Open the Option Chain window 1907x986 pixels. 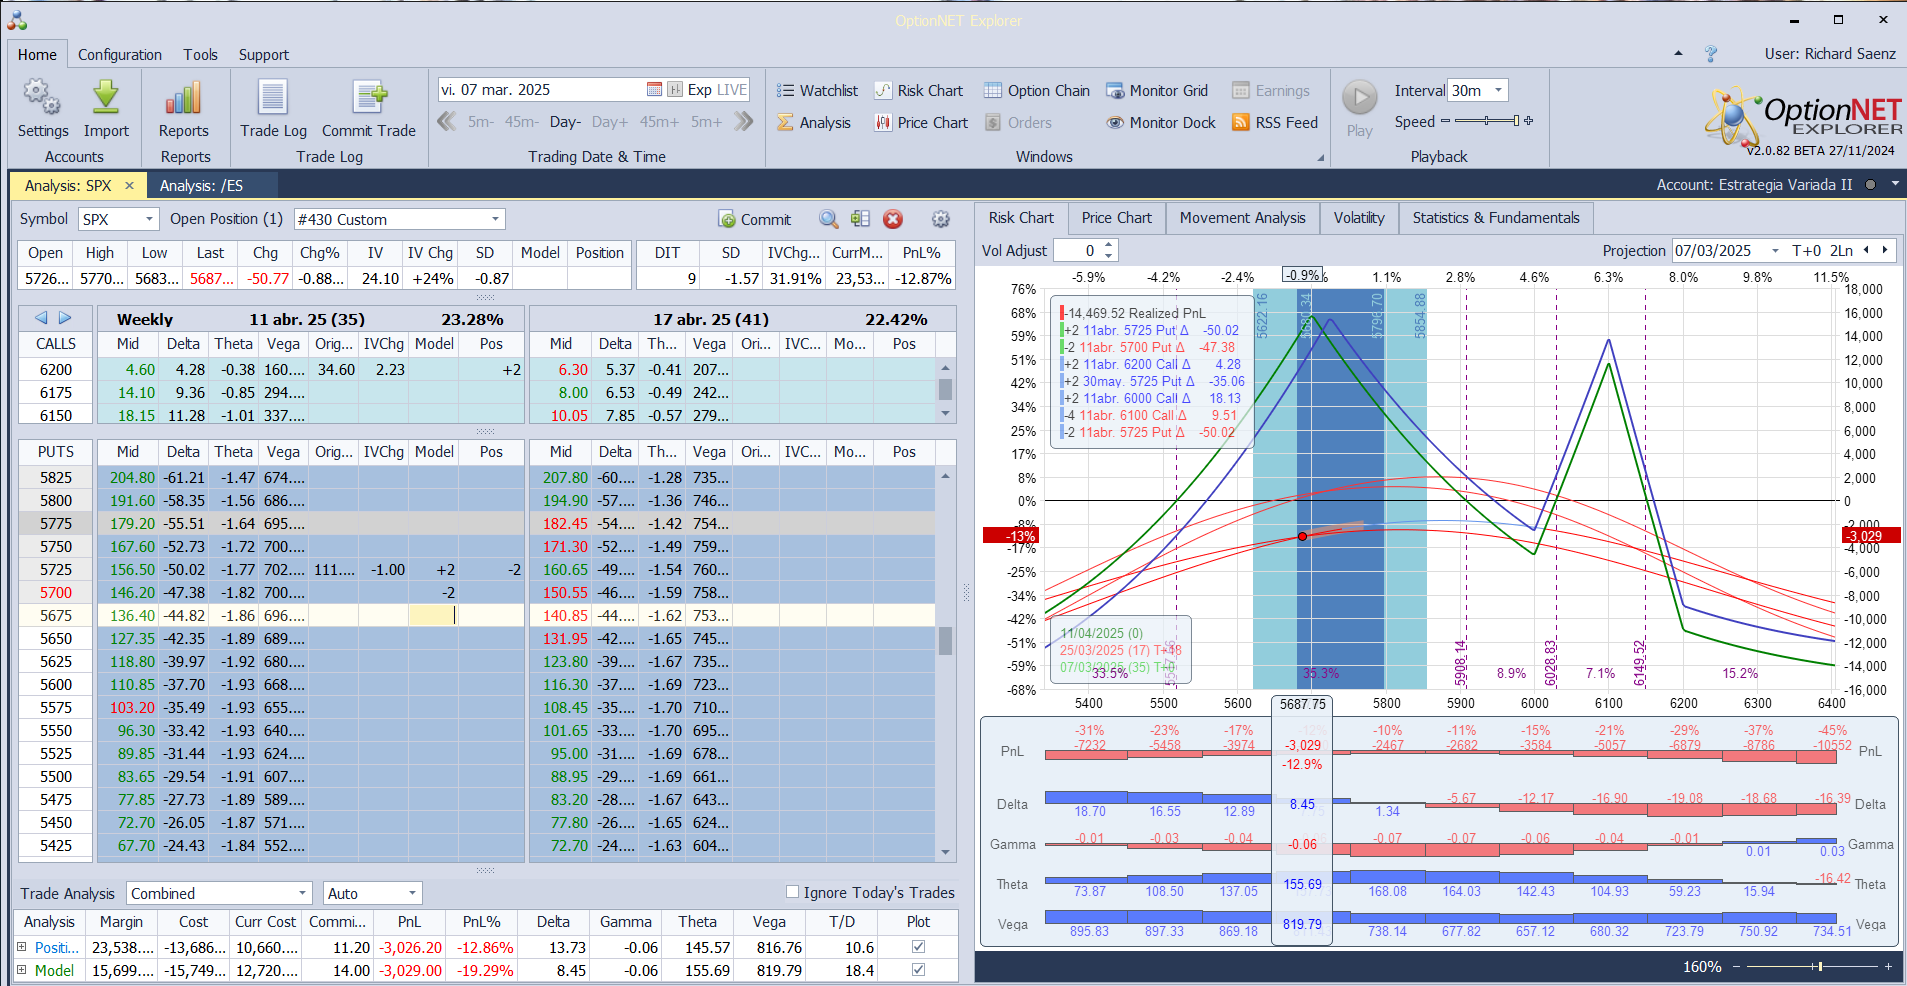click(1037, 91)
